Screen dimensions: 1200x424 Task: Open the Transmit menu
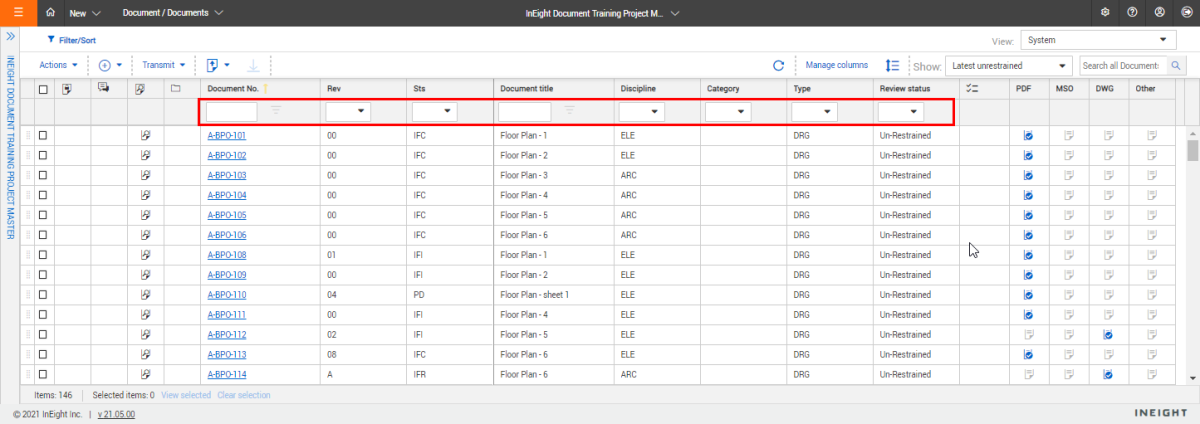(163, 65)
